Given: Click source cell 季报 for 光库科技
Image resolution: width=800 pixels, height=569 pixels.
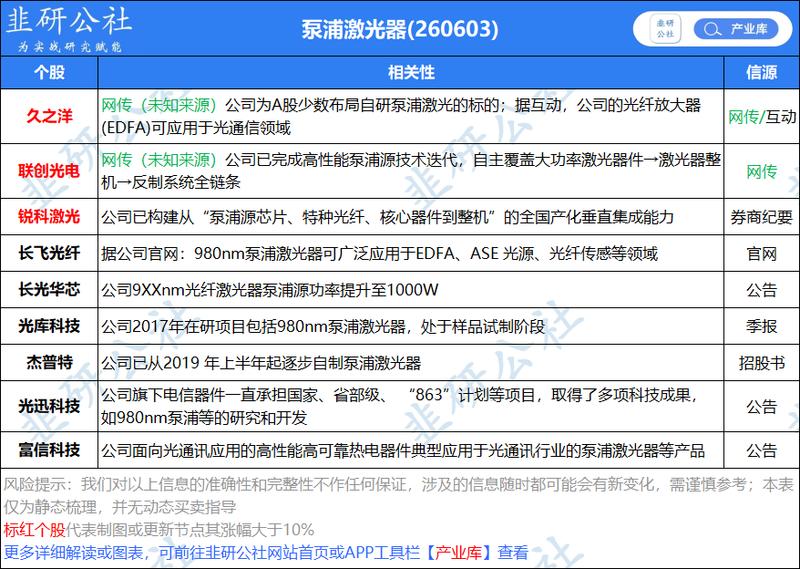Looking at the screenshot, I should point(761,327).
